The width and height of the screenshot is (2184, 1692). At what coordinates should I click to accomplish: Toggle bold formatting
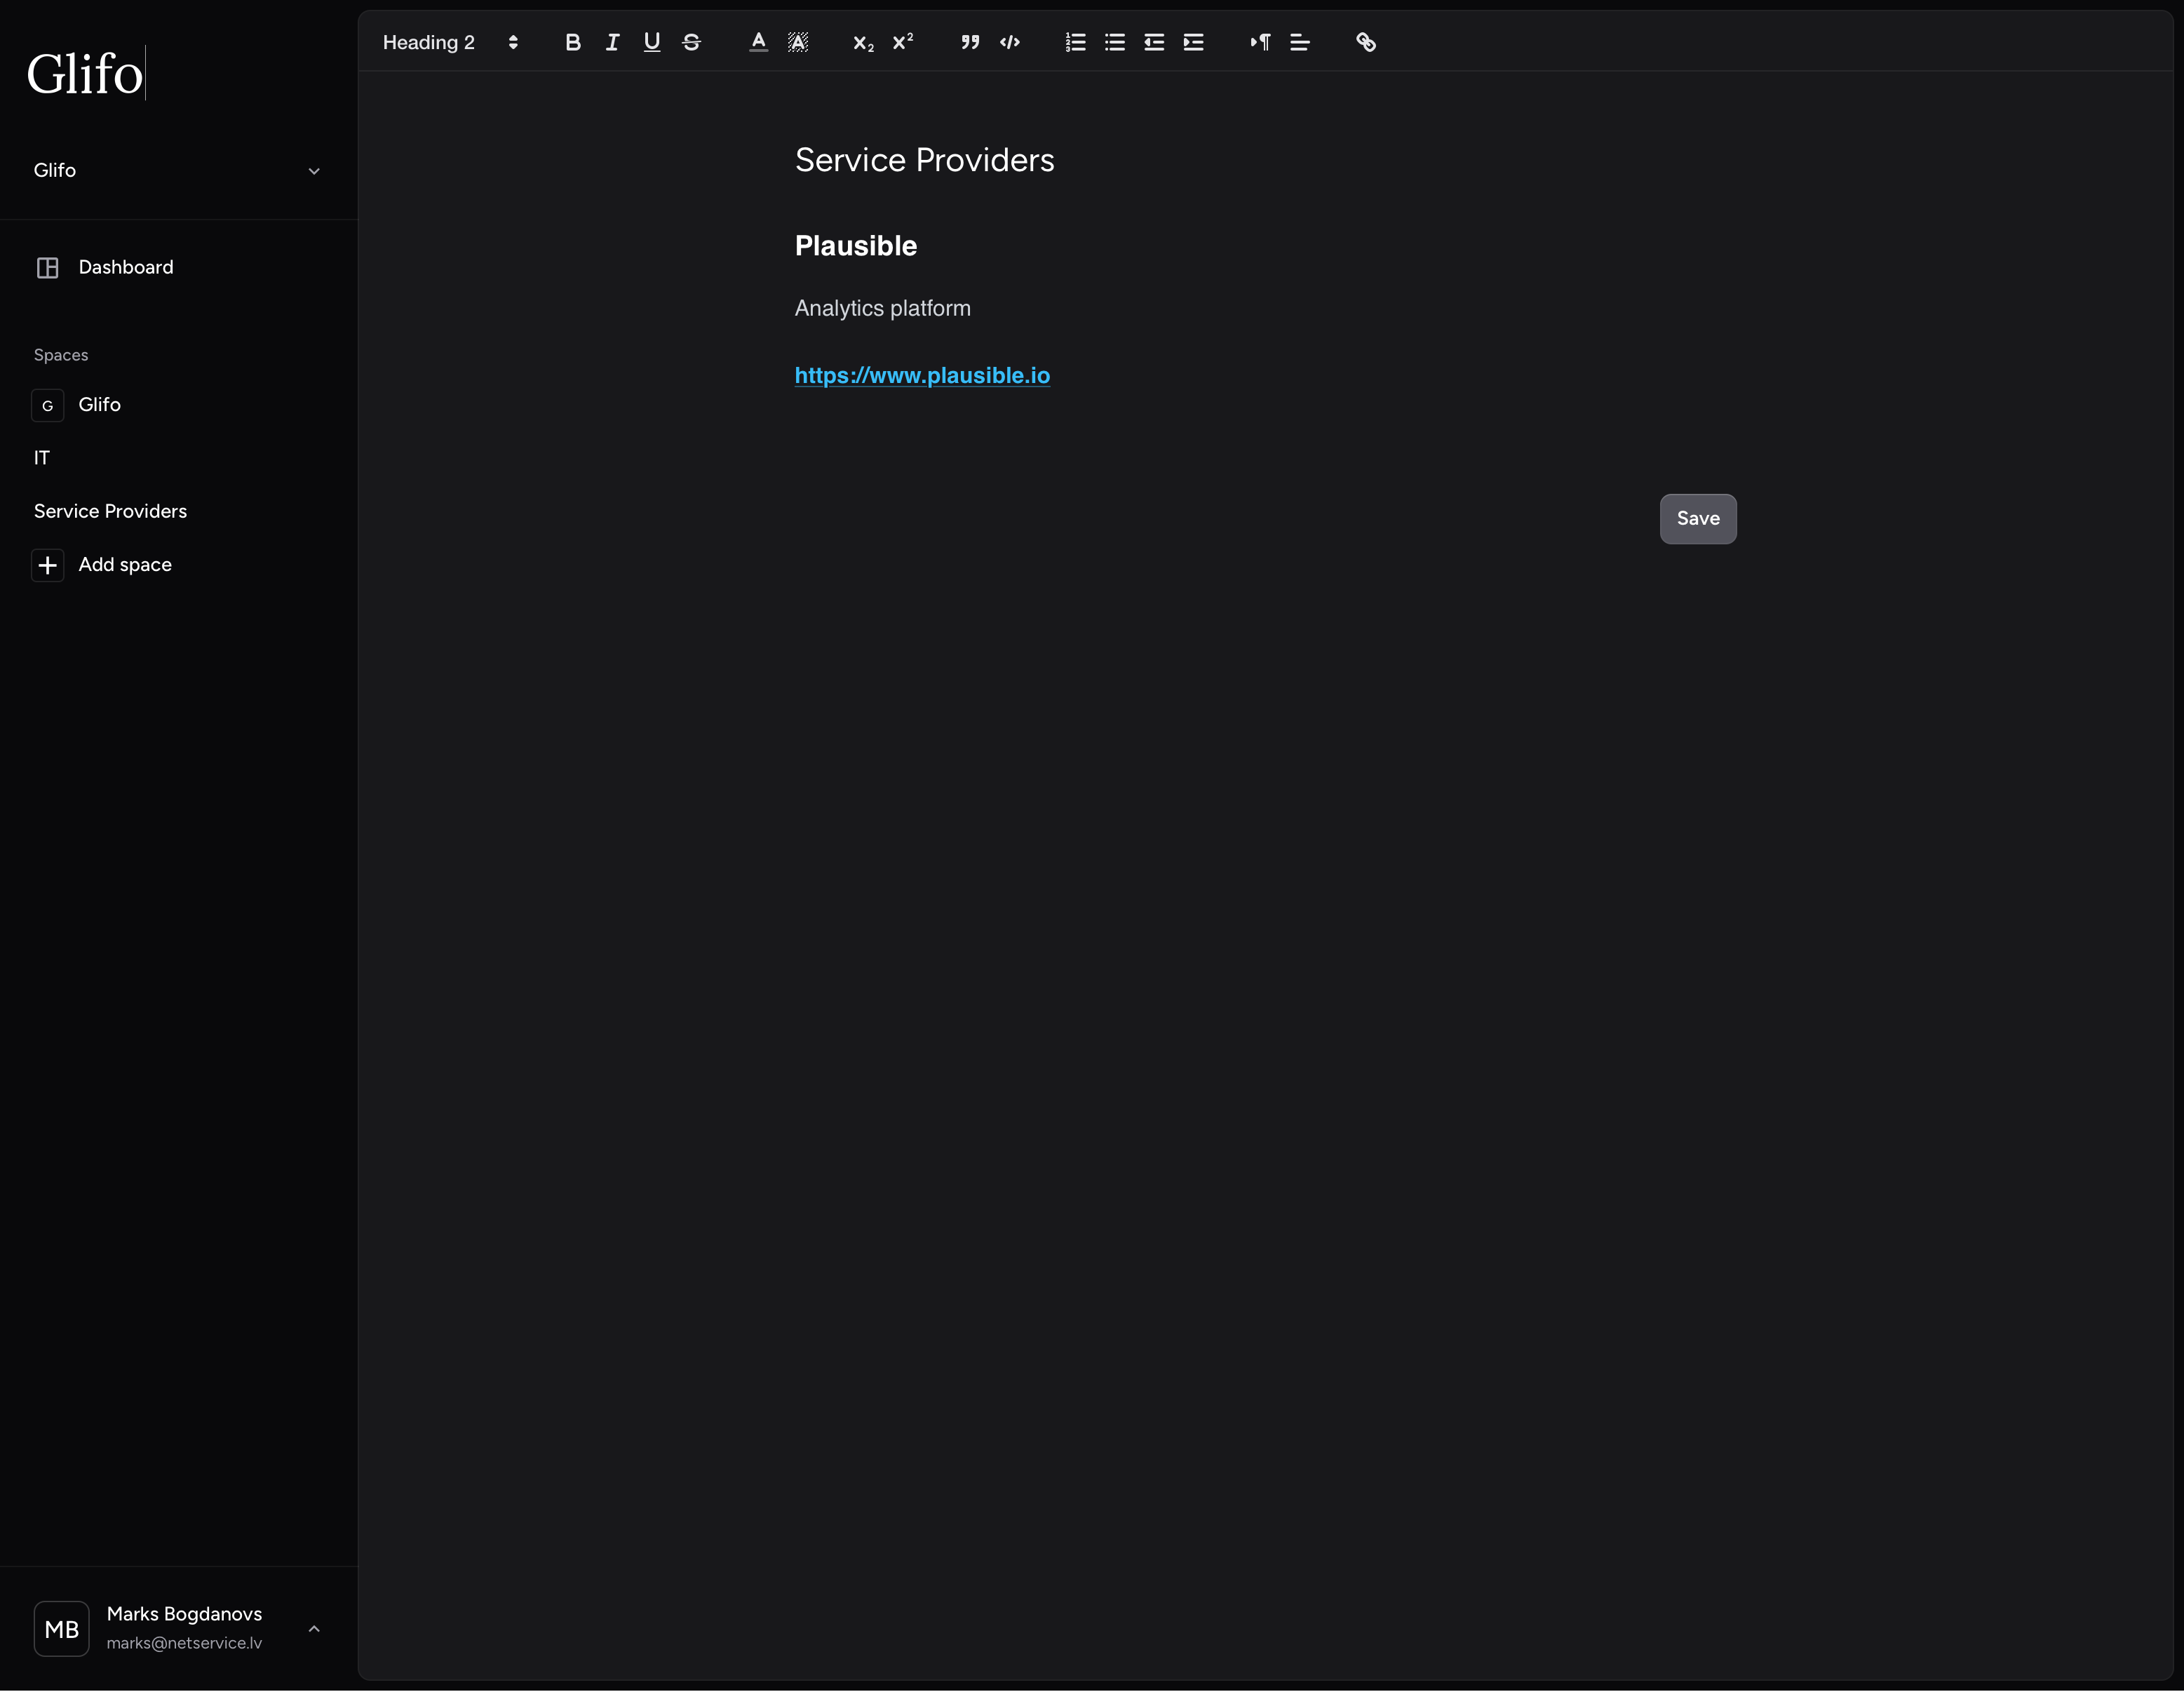coord(573,42)
